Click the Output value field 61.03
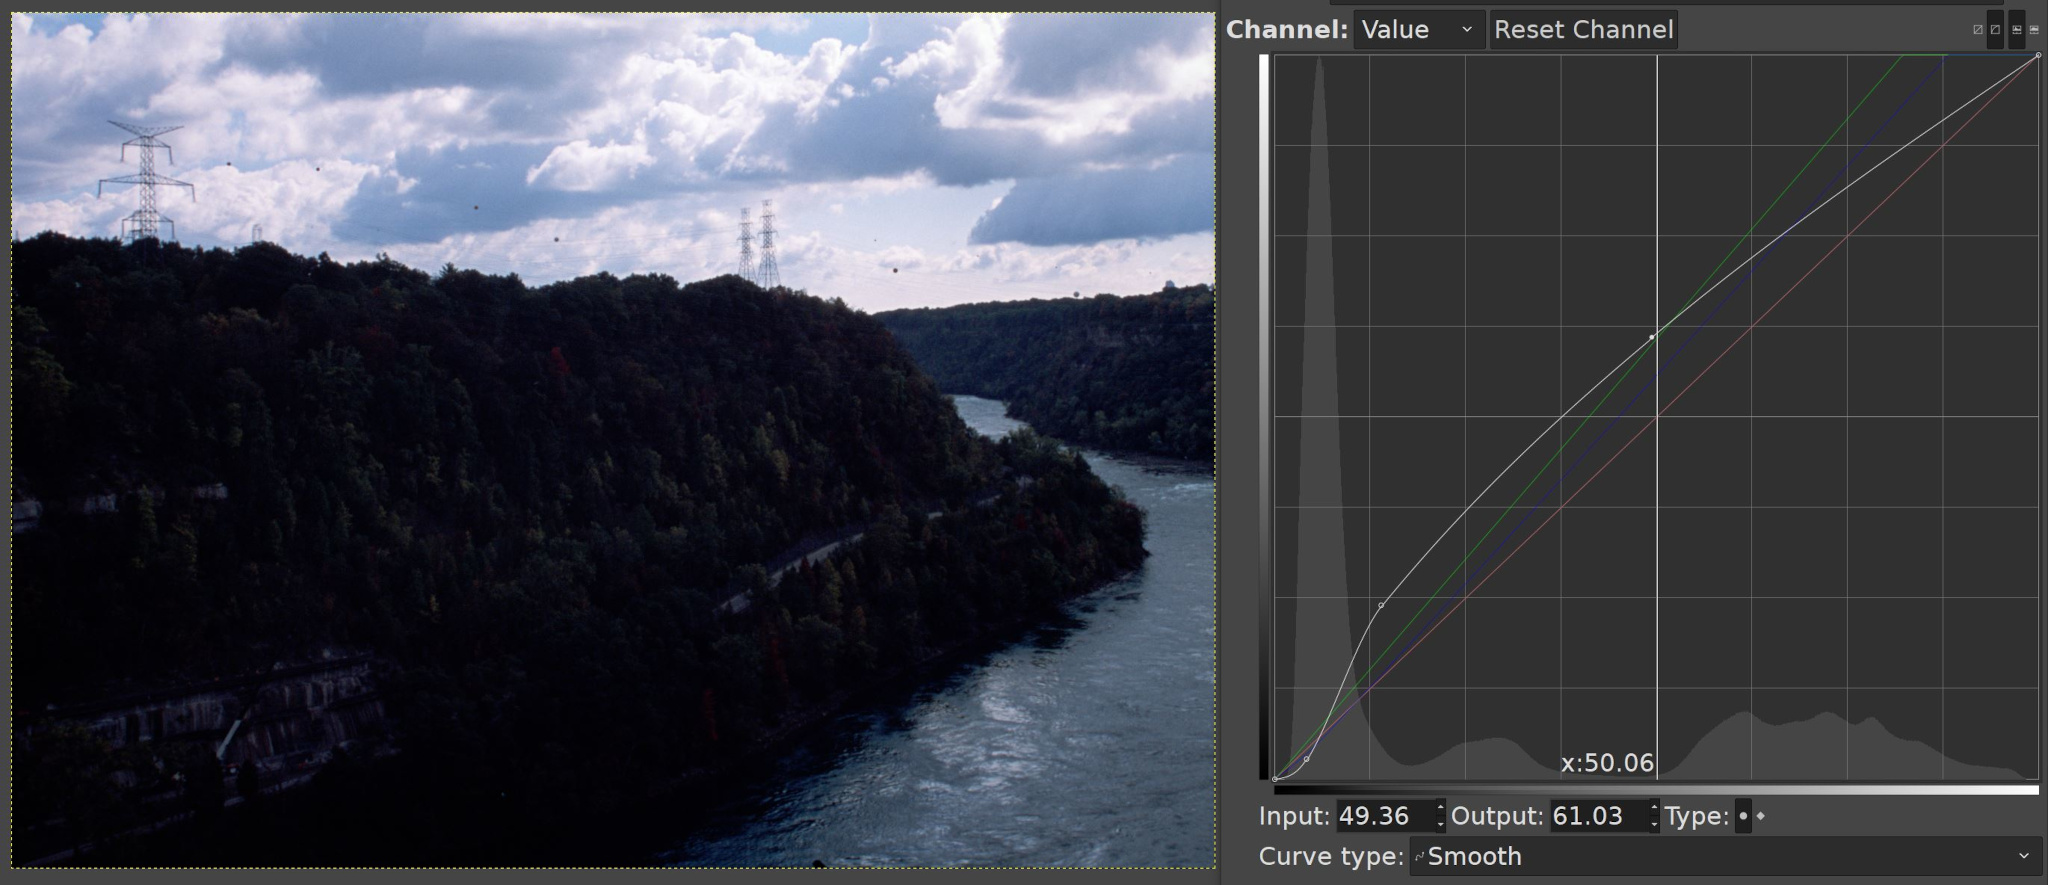Screen dimensions: 2048x885 (x=1597, y=817)
